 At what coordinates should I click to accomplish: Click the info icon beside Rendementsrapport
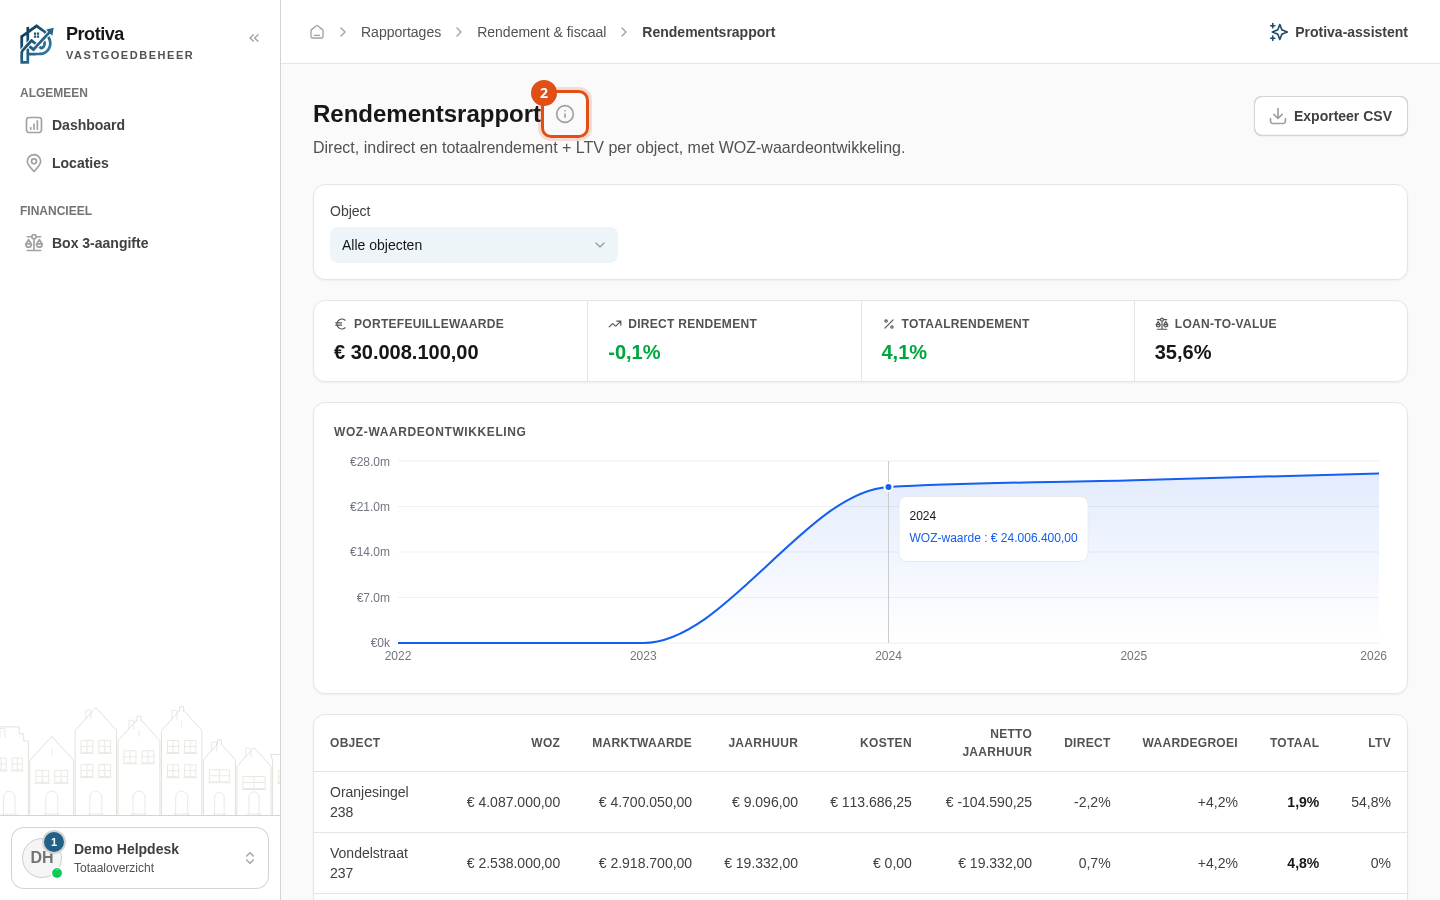(565, 114)
